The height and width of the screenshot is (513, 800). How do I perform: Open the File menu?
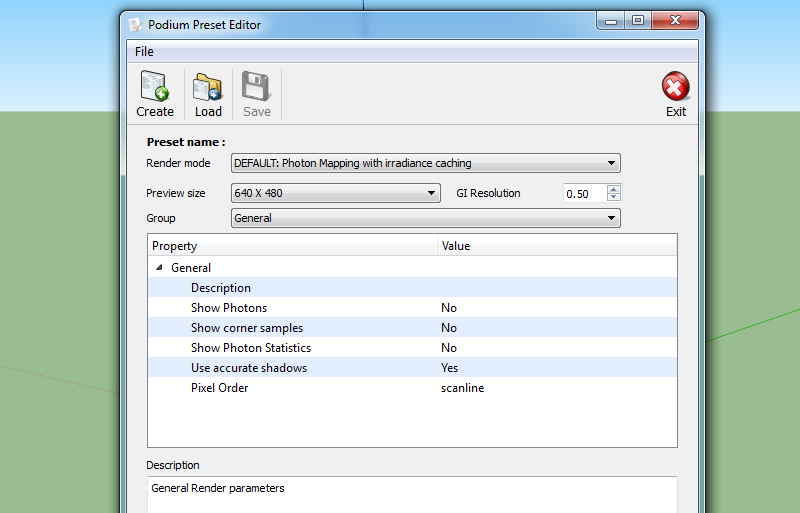coord(144,52)
